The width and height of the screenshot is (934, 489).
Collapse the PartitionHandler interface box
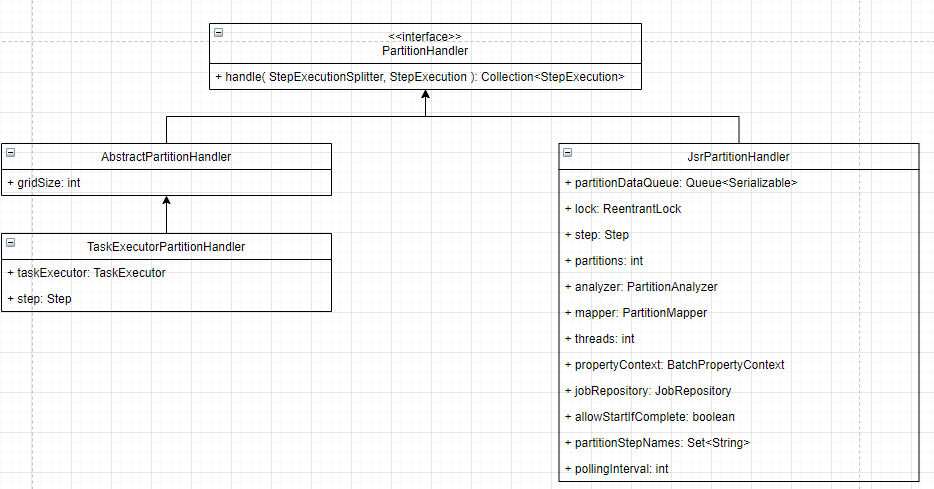219,33
